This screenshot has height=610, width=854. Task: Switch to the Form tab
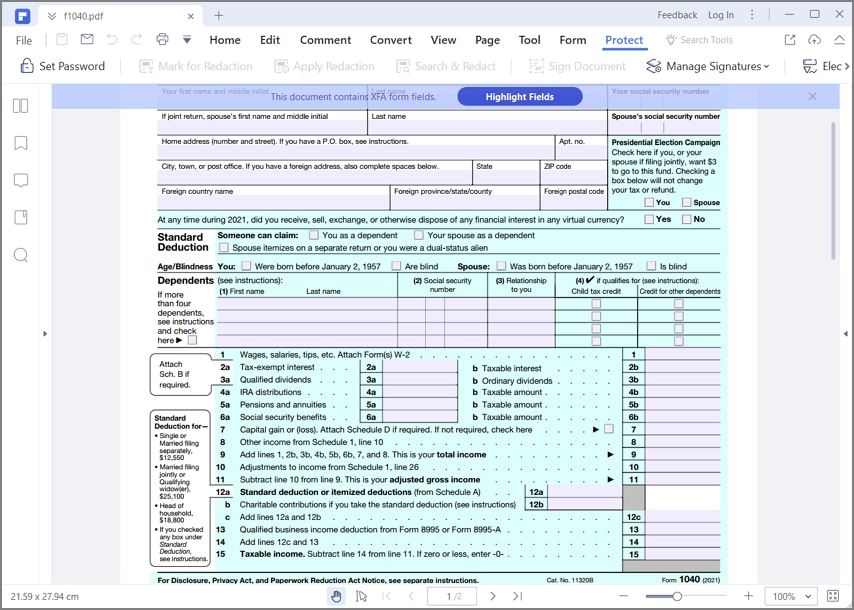click(572, 40)
